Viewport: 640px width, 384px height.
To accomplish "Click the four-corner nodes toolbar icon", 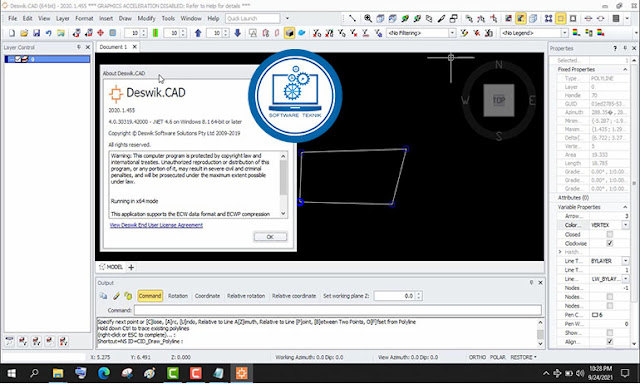I will click(x=548, y=18).
